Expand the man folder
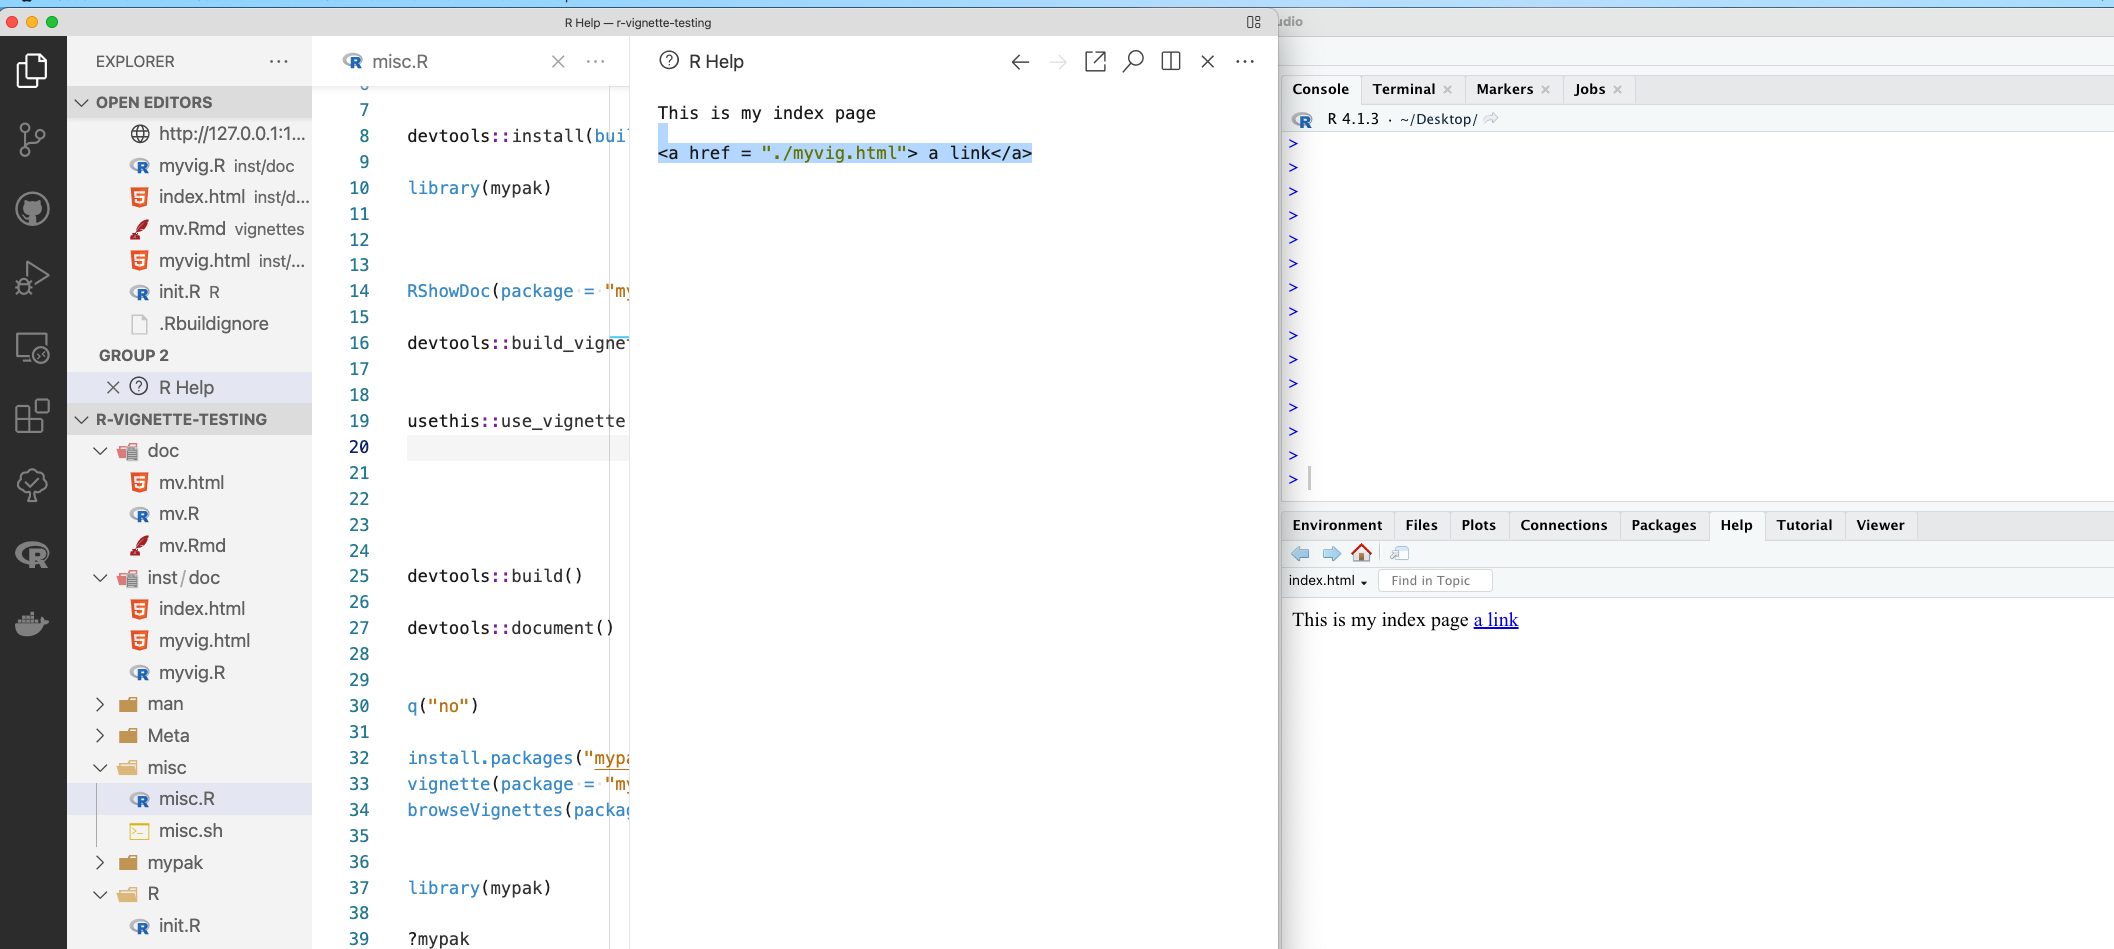The height and width of the screenshot is (949, 2114). click(100, 704)
